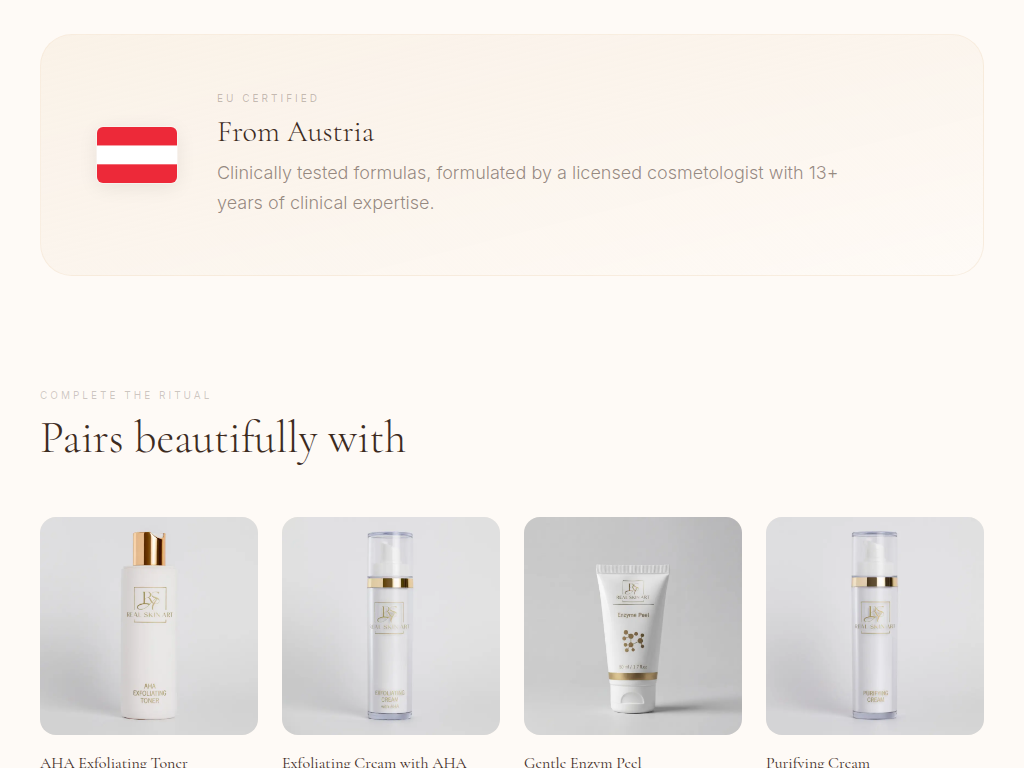Click the AHA Exfoliating Toner title link
Image resolution: width=1024 pixels, height=768 pixels.
click(114, 762)
